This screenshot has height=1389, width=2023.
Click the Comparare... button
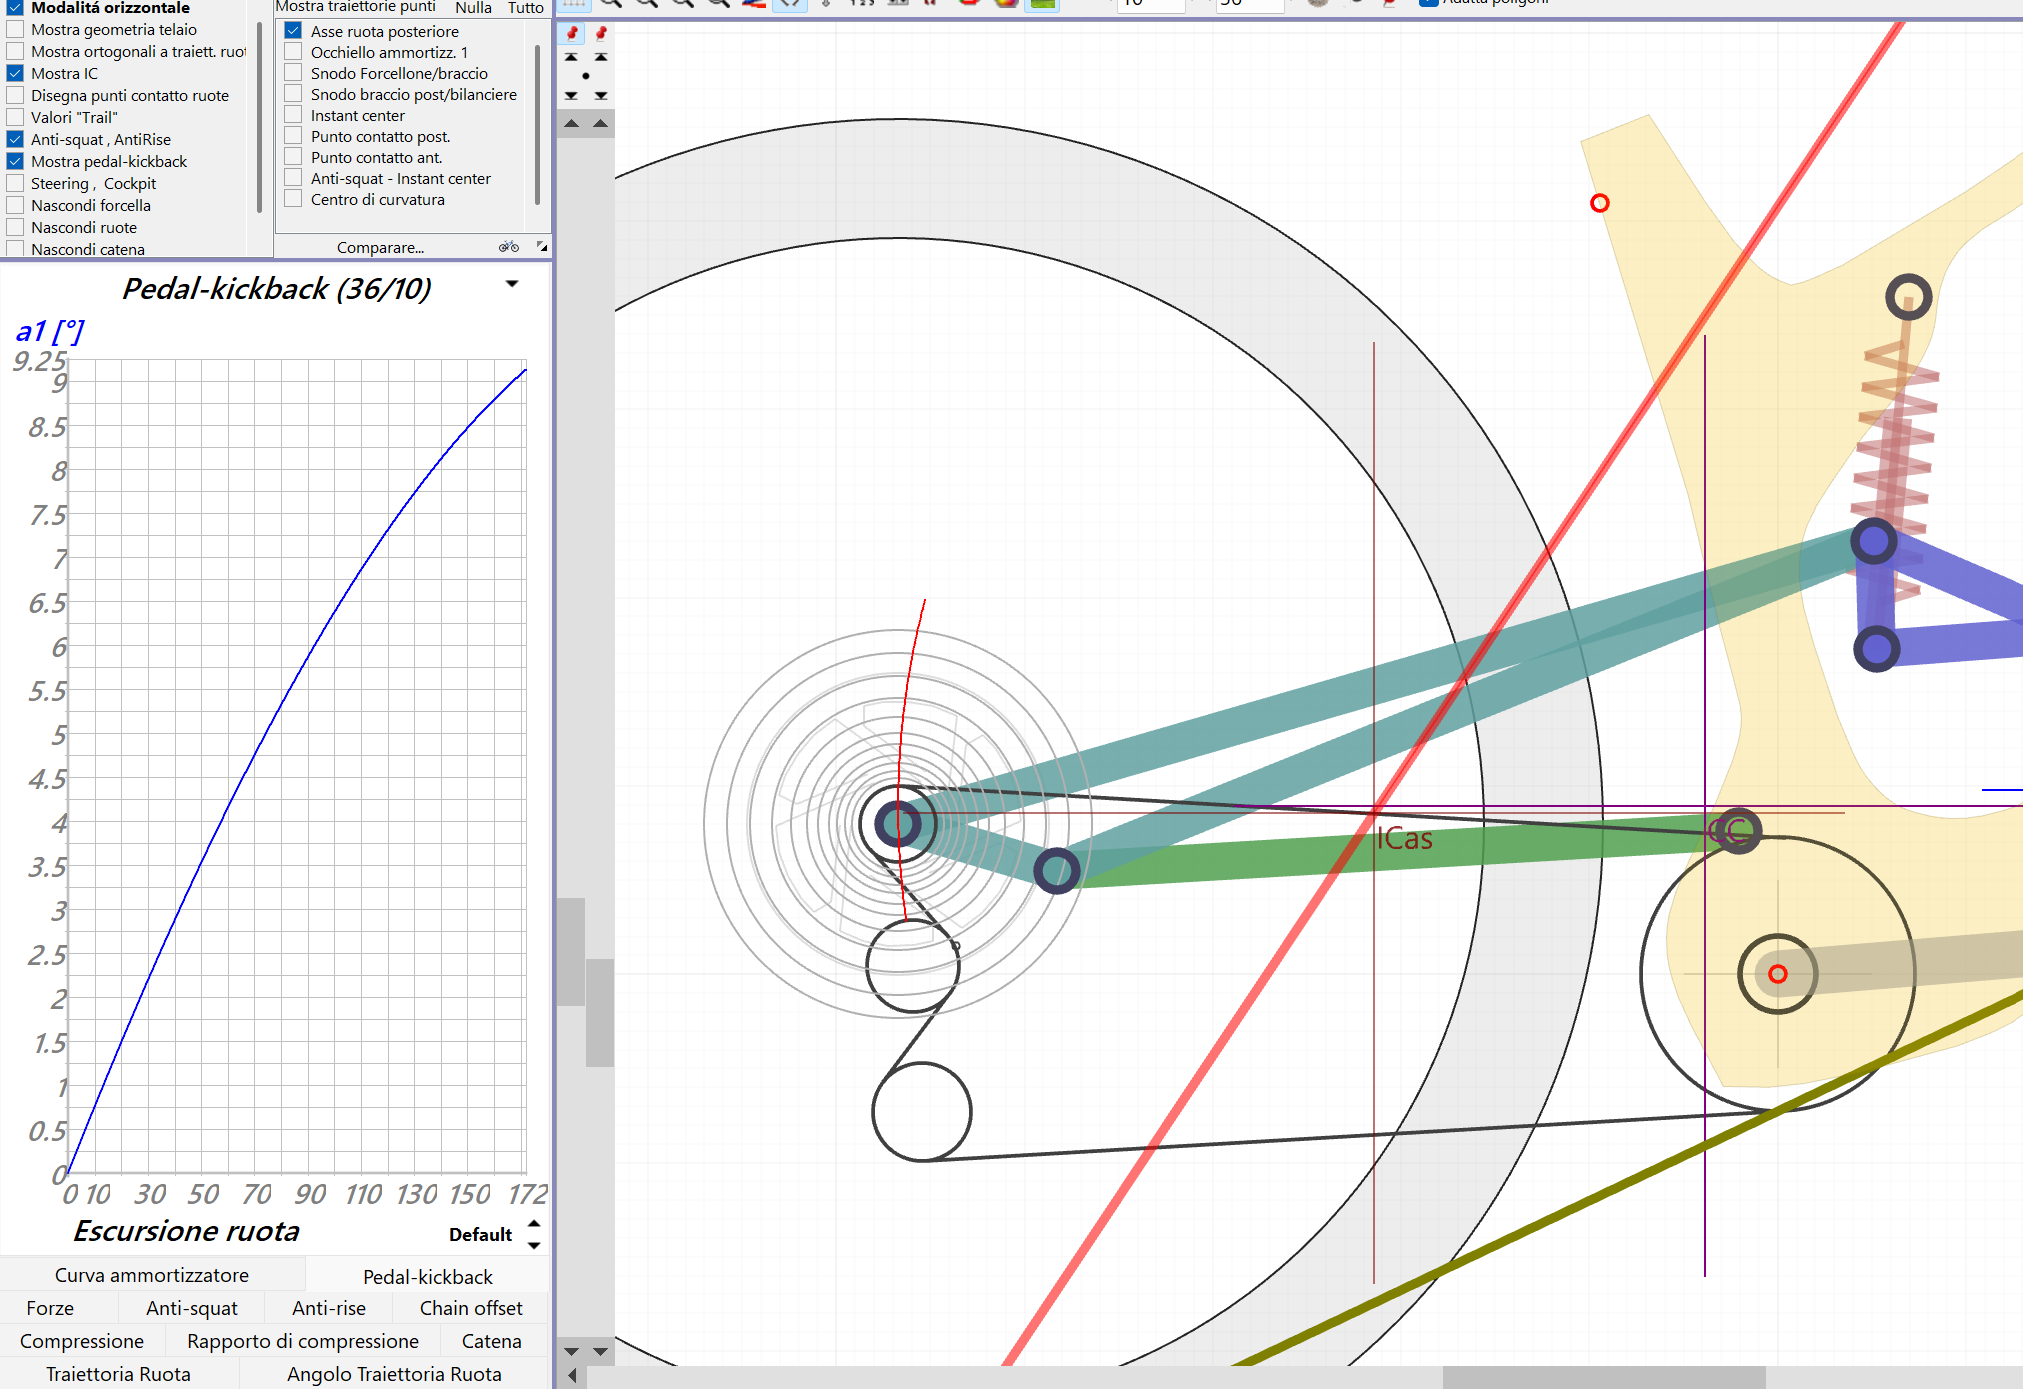380,247
